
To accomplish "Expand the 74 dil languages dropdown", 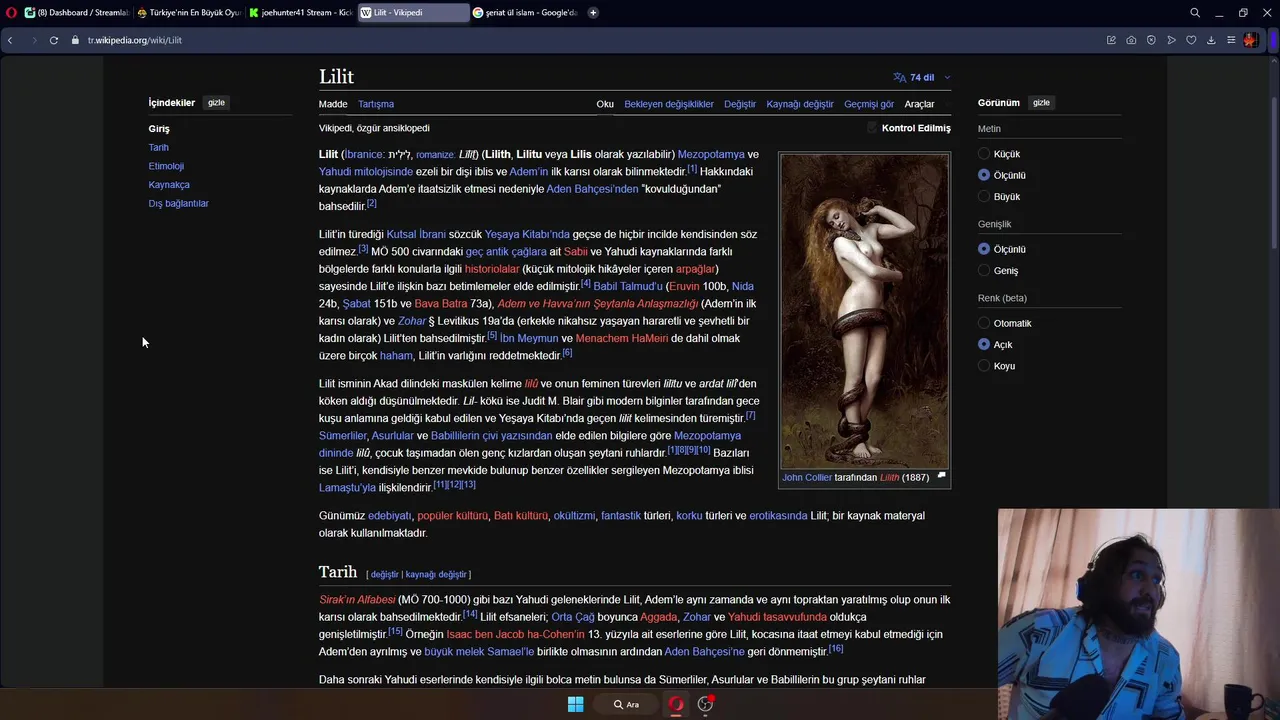I will point(922,77).
